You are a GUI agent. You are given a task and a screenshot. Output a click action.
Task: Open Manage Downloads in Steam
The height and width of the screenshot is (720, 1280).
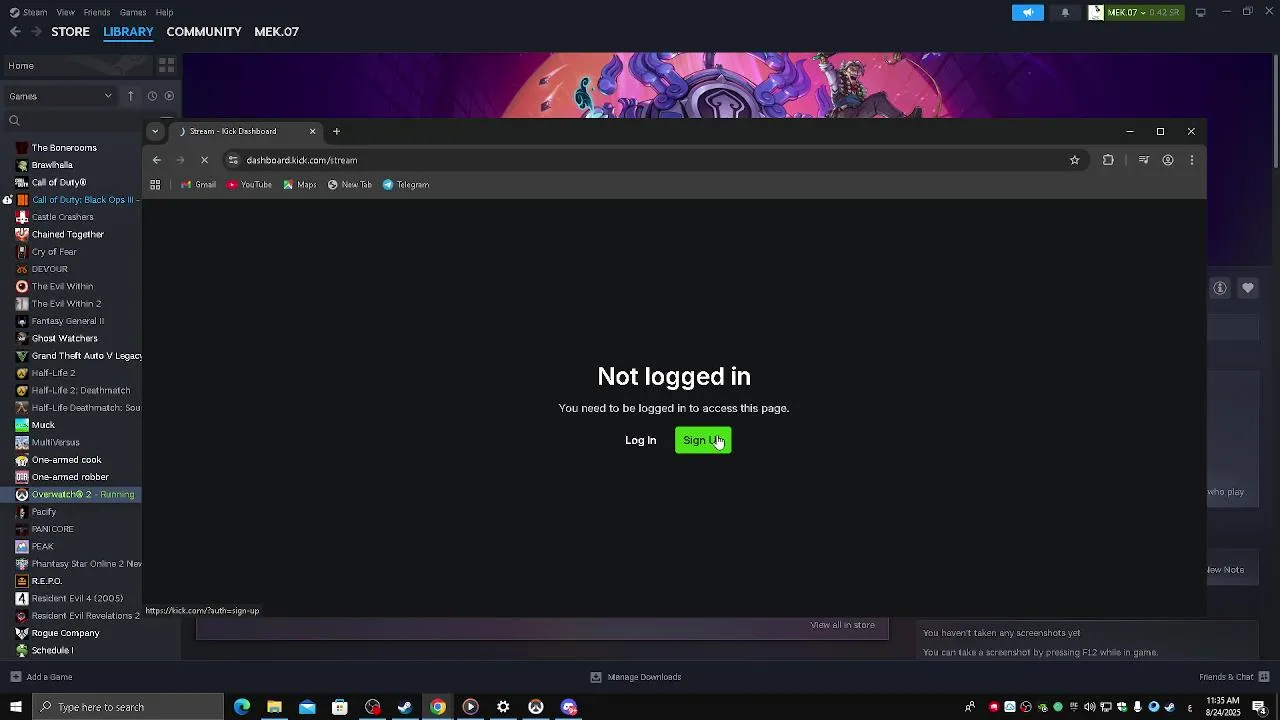(x=636, y=677)
